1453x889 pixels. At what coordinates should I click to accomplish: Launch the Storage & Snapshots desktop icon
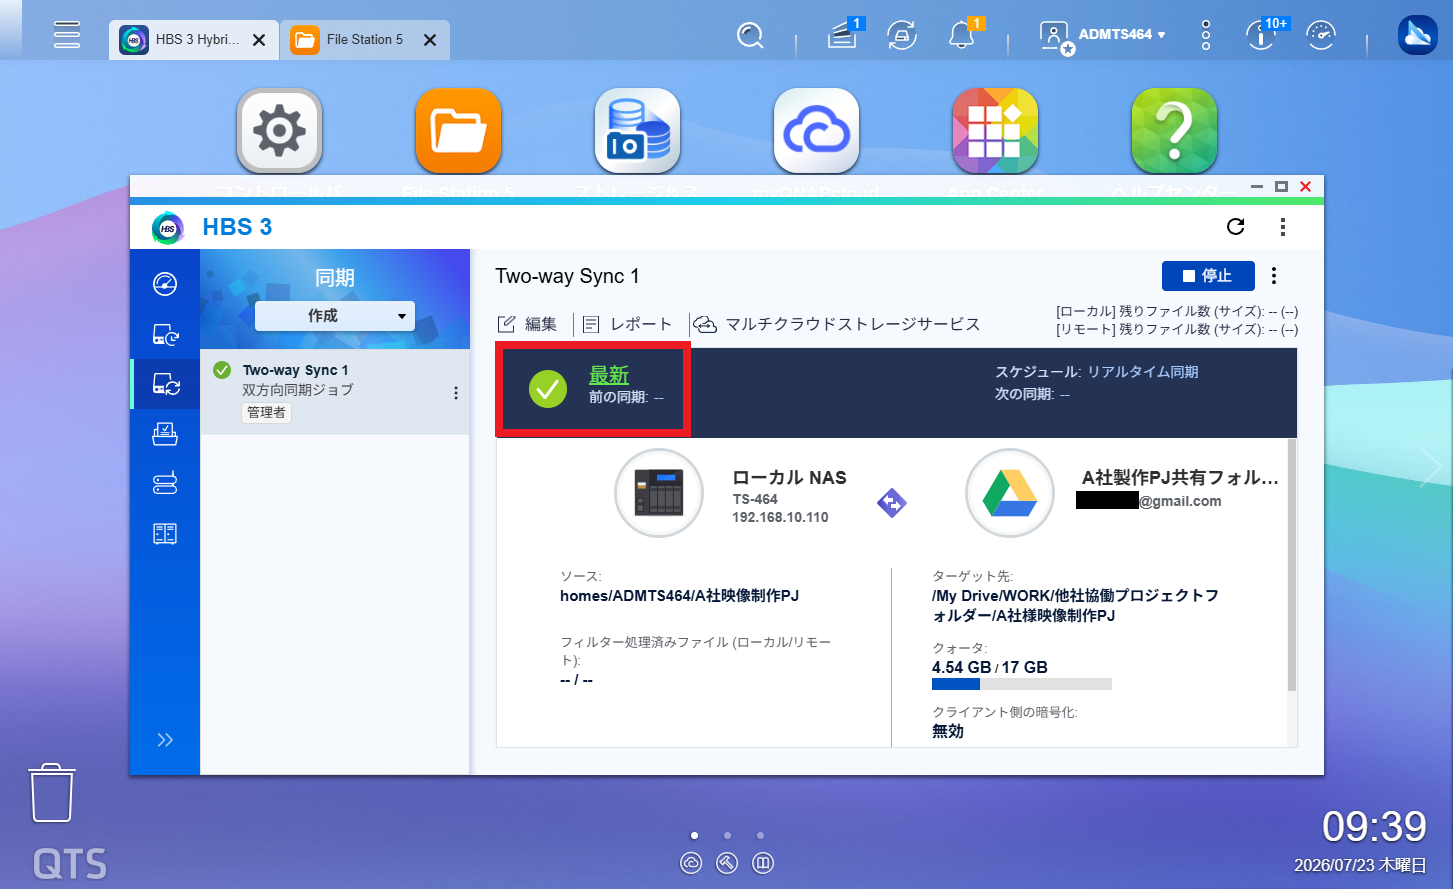(637, 131)
